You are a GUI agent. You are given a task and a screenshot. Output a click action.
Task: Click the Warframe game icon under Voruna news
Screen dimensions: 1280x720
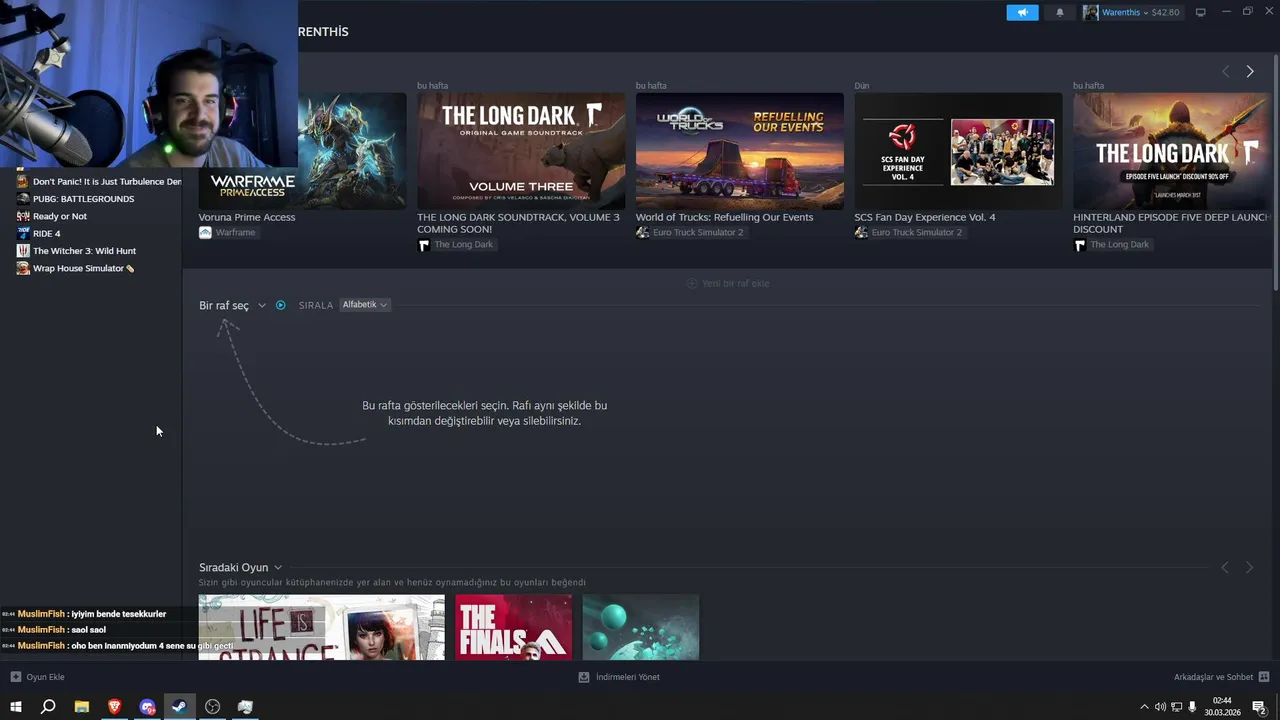click(205, 232)
